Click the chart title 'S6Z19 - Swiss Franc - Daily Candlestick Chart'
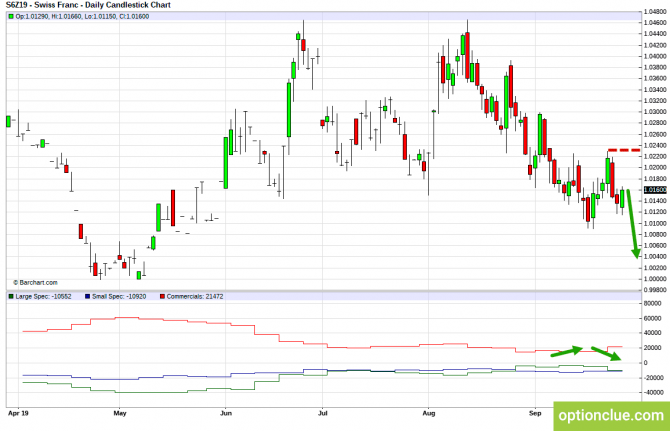Screen dimensions: 670x431 pos(88,5)
